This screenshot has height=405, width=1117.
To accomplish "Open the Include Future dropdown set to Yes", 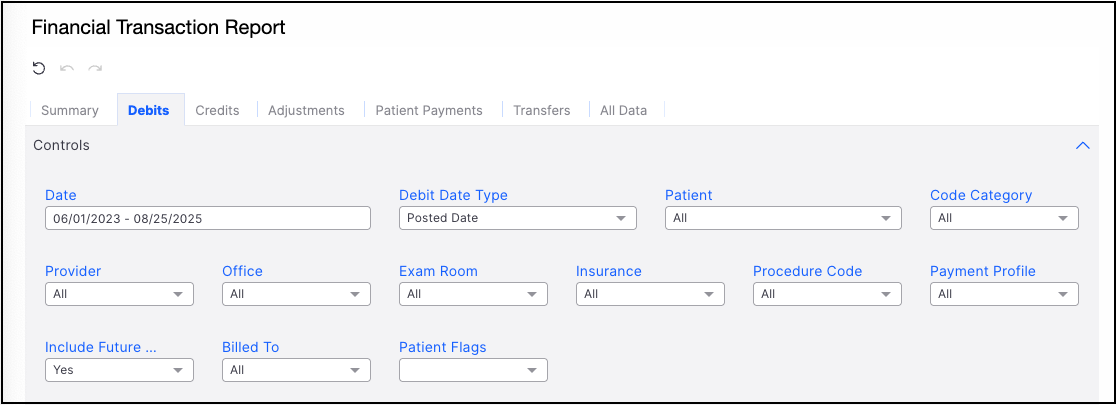I will (x=120, y=370).
